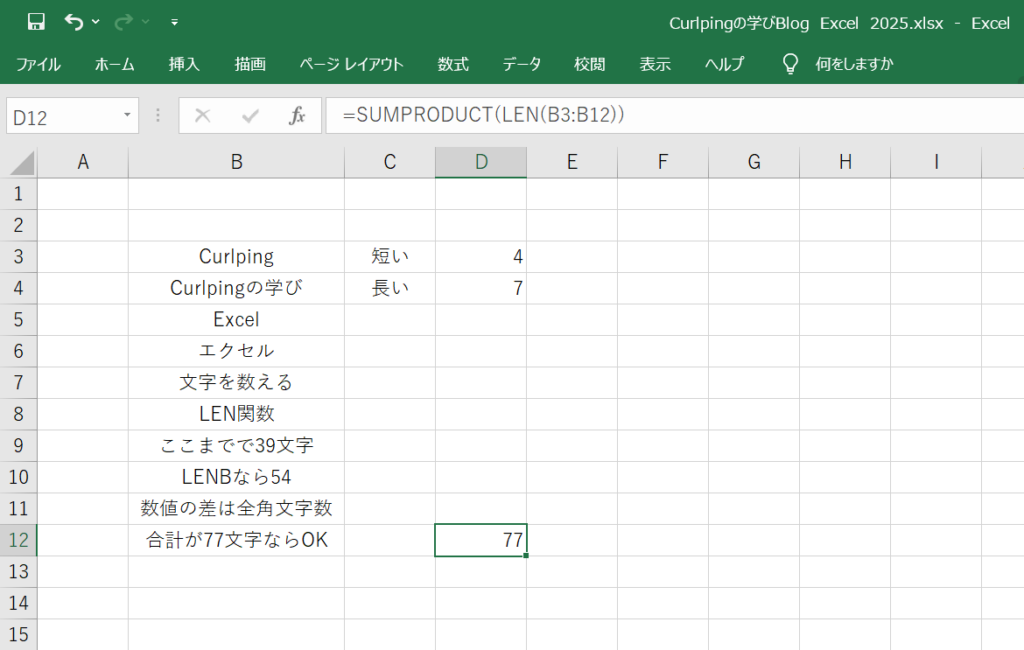1024x650 pixels.
Task: Select cell containing LENBなら54
Action: tap(236, 478)
